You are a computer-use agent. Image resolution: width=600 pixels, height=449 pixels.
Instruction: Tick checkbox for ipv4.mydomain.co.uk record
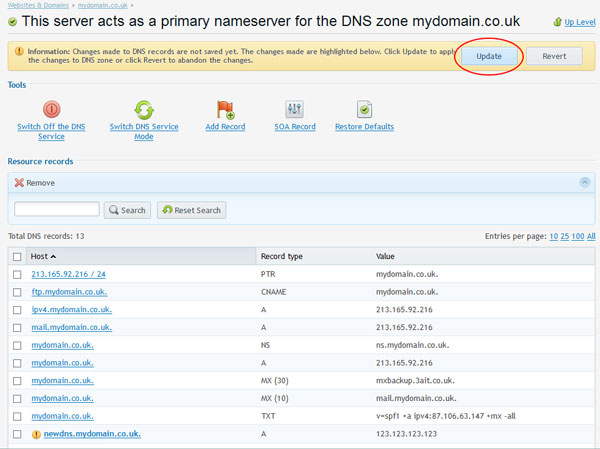(x=17, y=310)
